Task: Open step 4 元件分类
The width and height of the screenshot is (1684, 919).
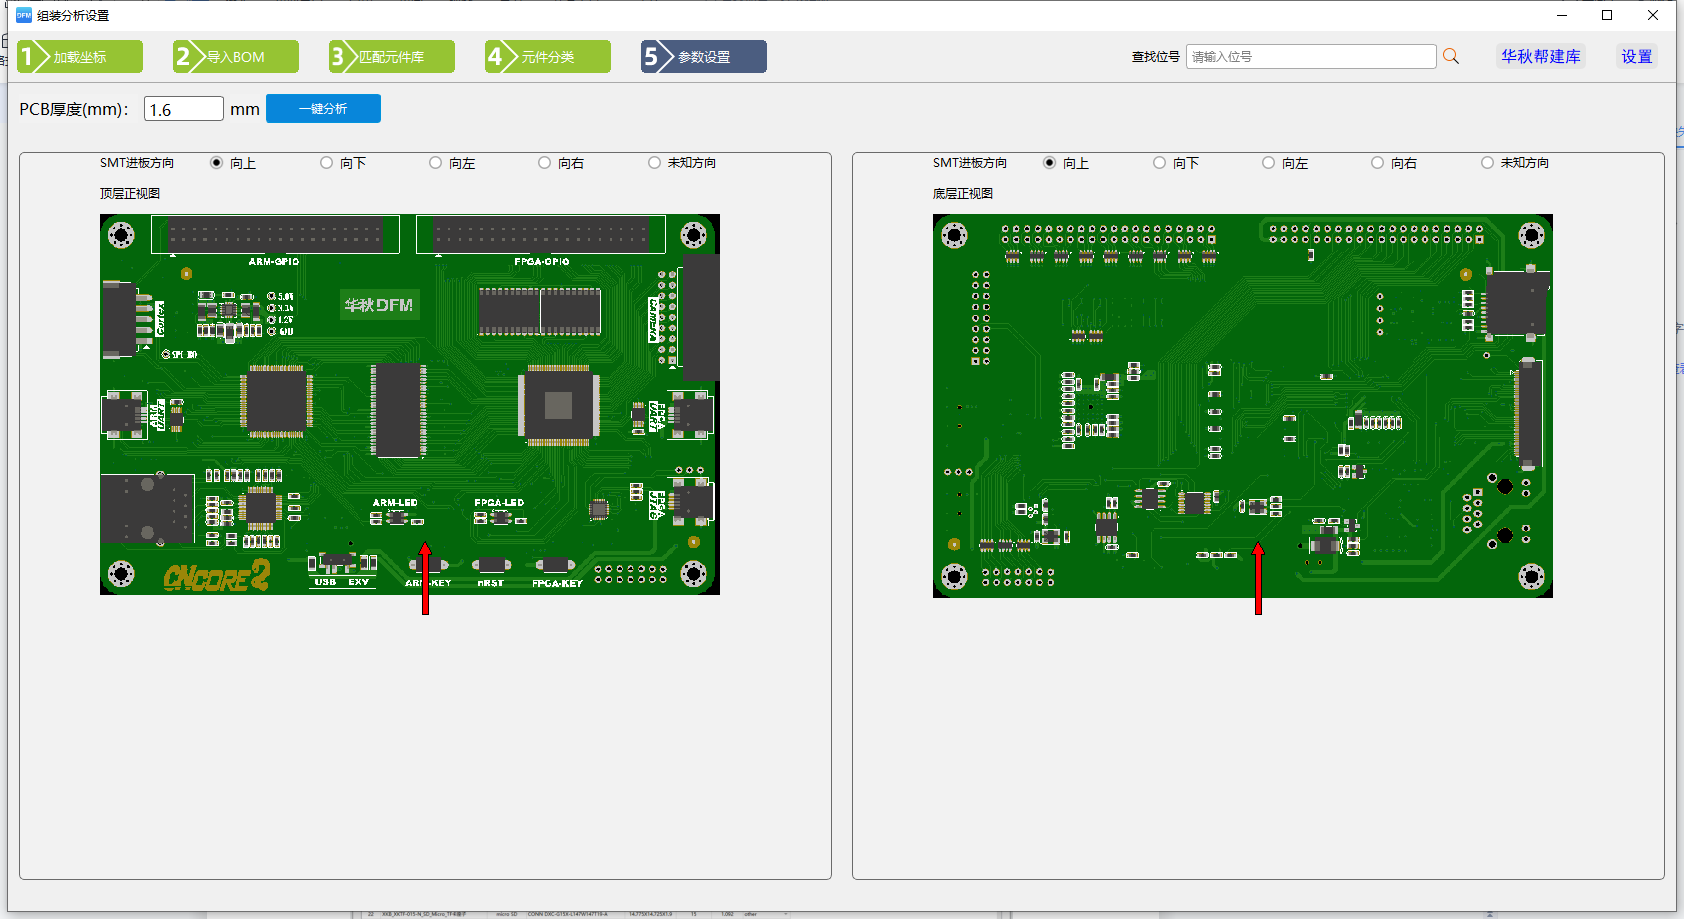Action: click(x=548, y=57)
